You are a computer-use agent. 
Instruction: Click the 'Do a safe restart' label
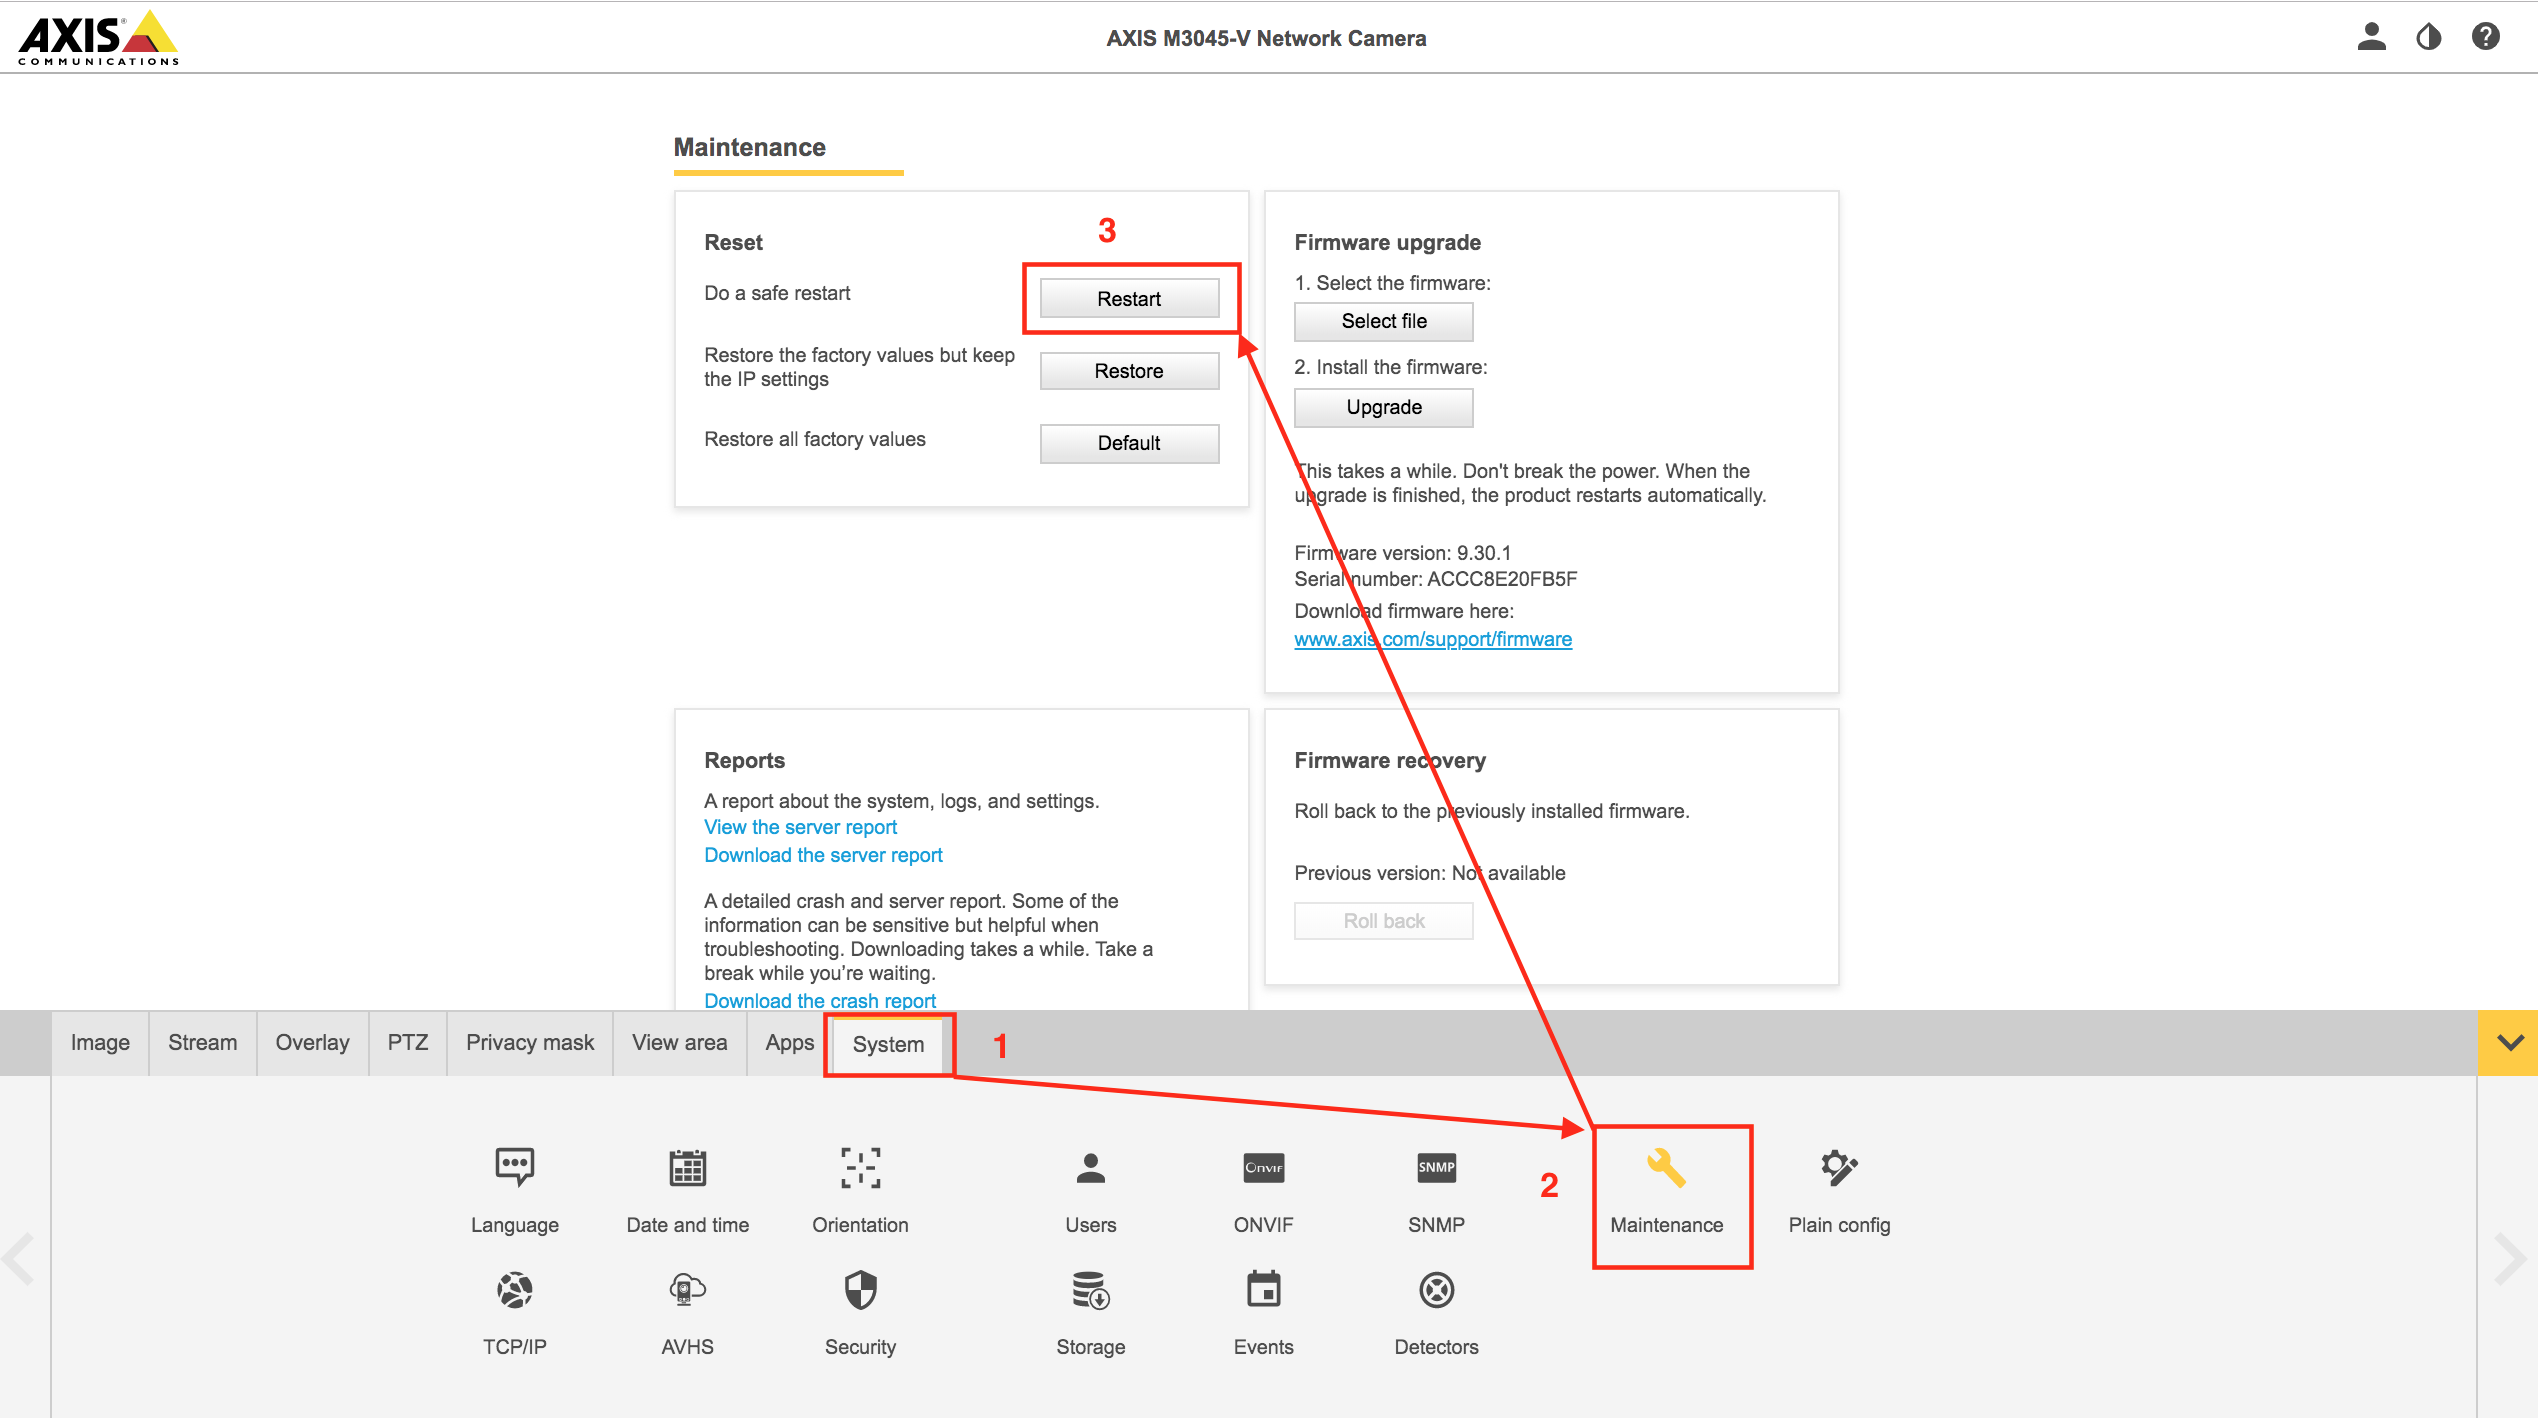[x=777, y=293]
